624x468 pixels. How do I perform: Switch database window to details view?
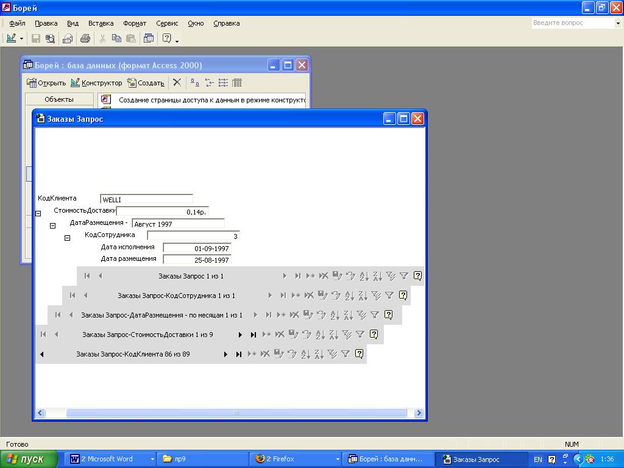click(237, 83)
